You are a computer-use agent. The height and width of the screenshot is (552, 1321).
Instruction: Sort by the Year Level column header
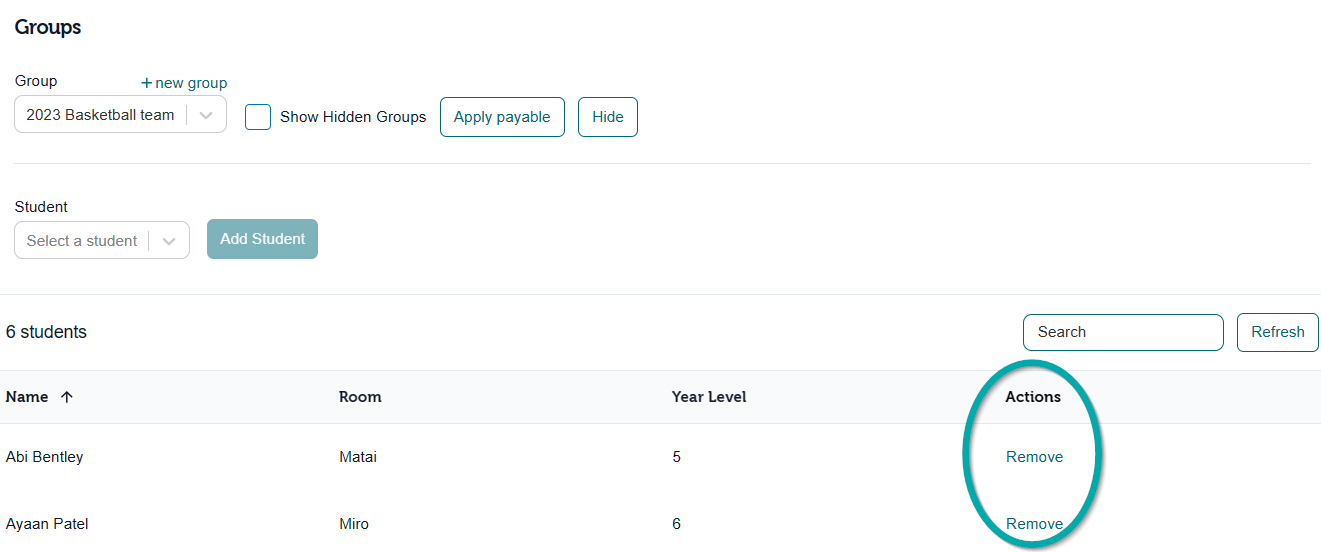tap(709, 397)
